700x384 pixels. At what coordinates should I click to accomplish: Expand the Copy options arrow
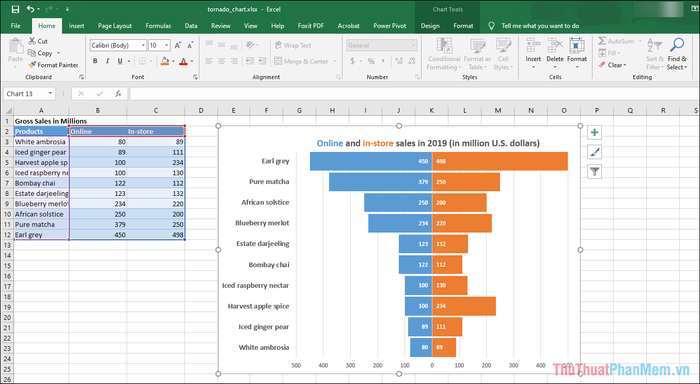[x=58, y=53]
